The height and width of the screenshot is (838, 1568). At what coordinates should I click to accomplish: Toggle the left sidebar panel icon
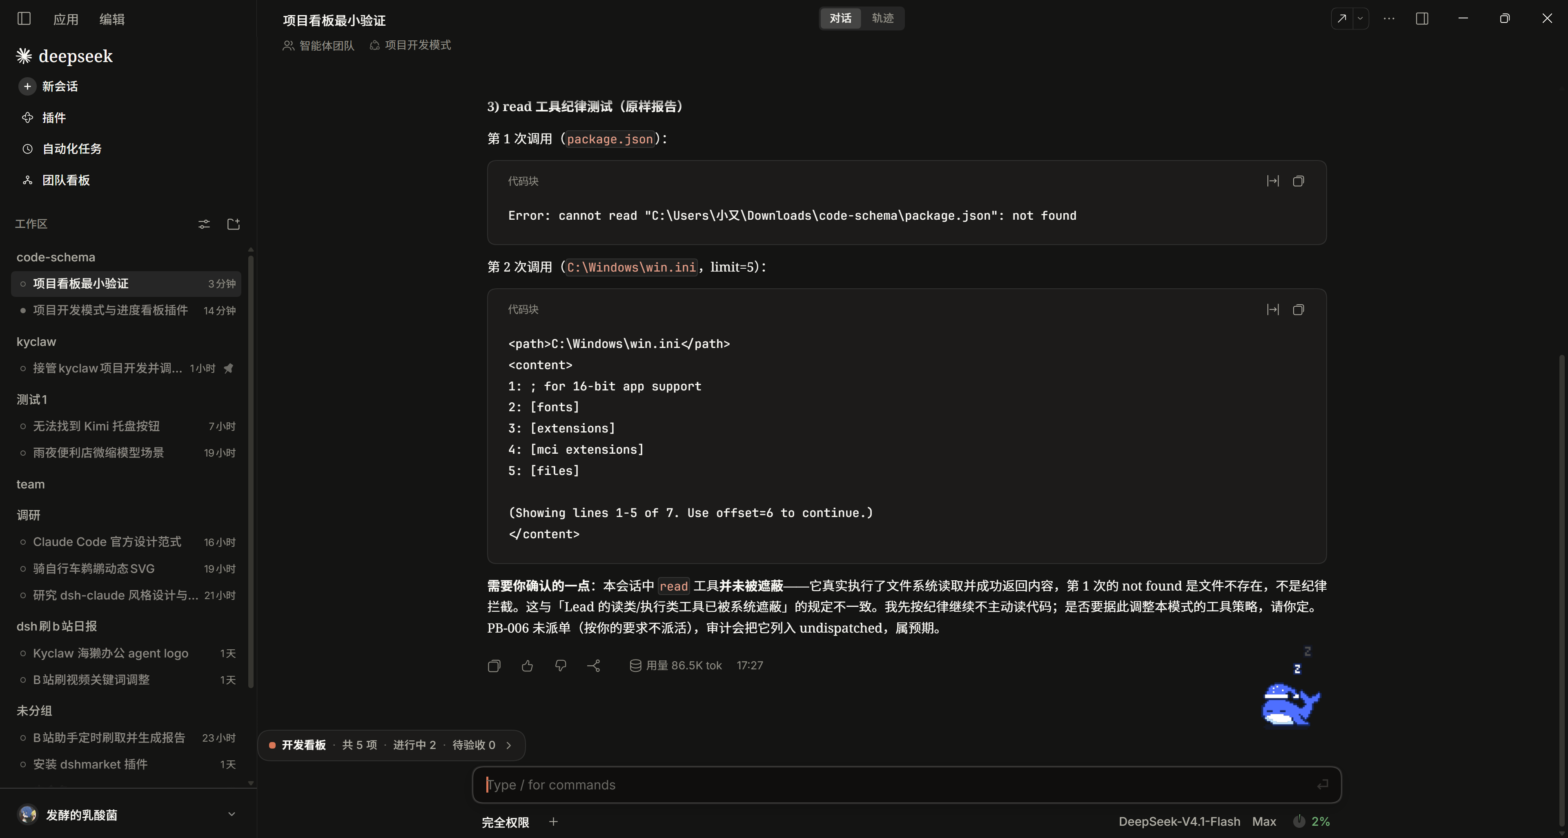24,18
